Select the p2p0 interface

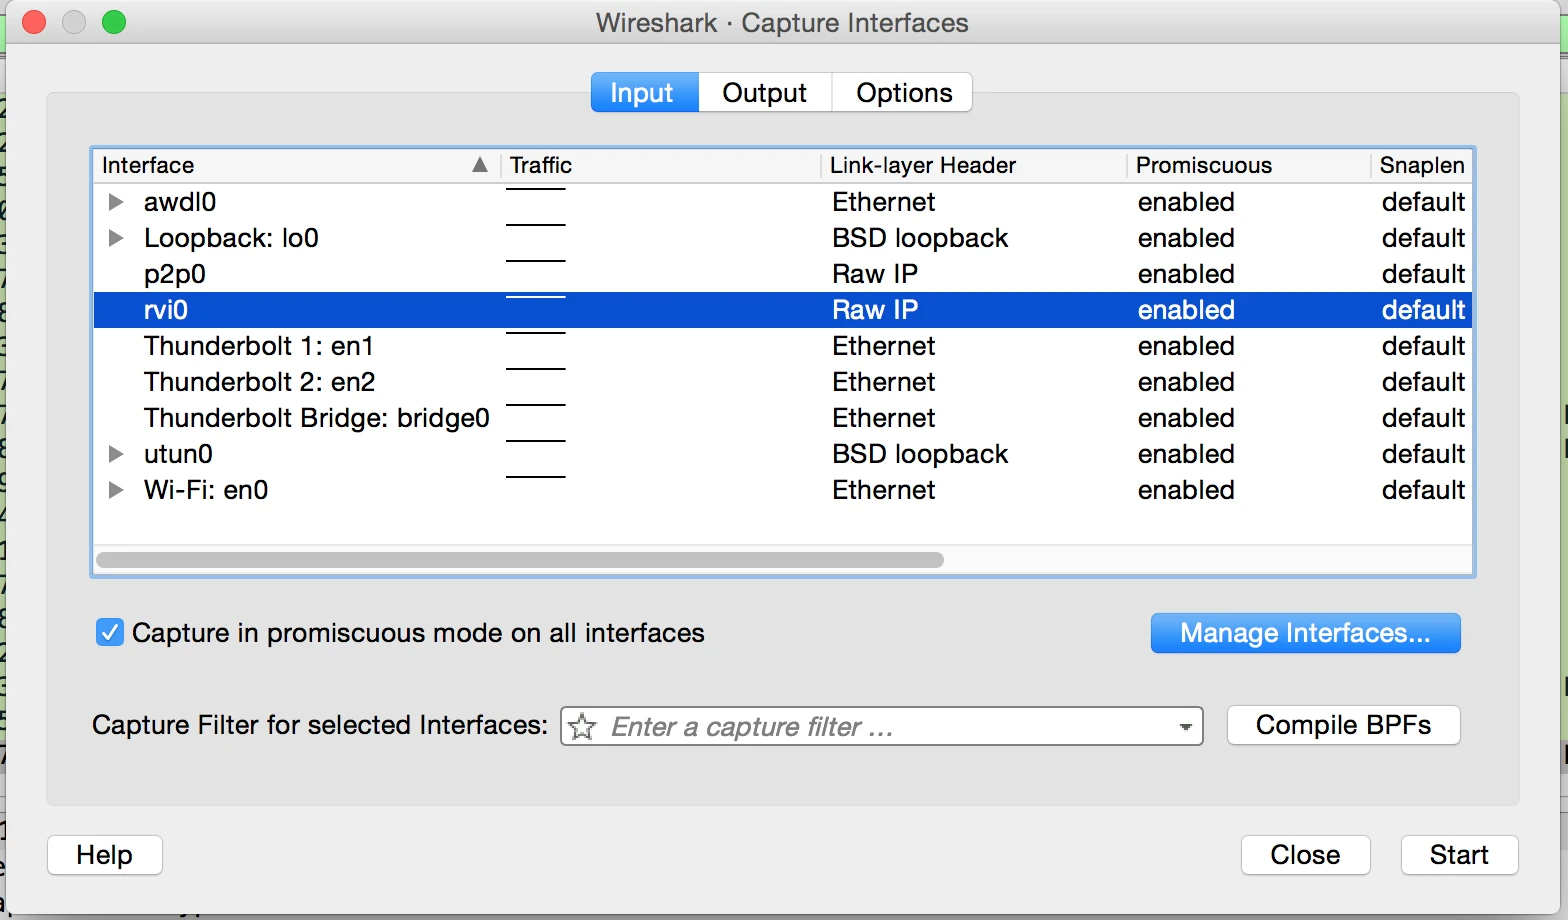[175, 274]
